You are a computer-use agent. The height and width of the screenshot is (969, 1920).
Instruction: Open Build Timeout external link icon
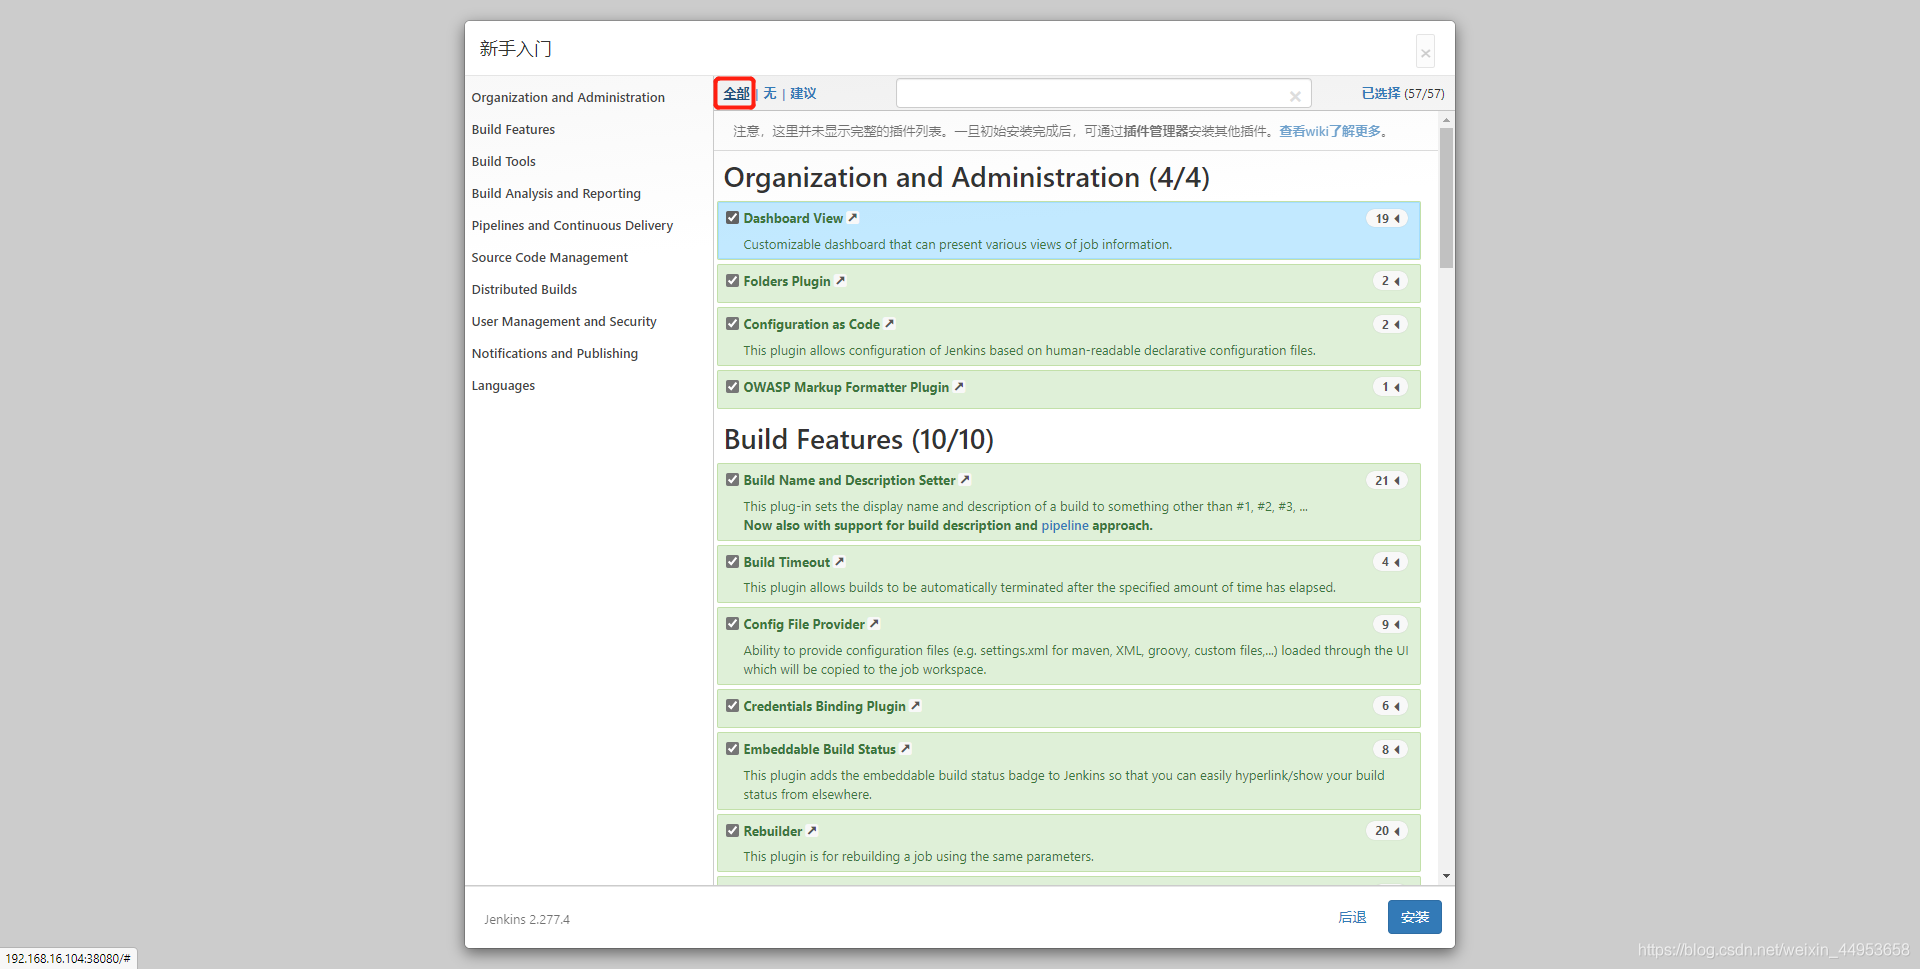(839, 561)
